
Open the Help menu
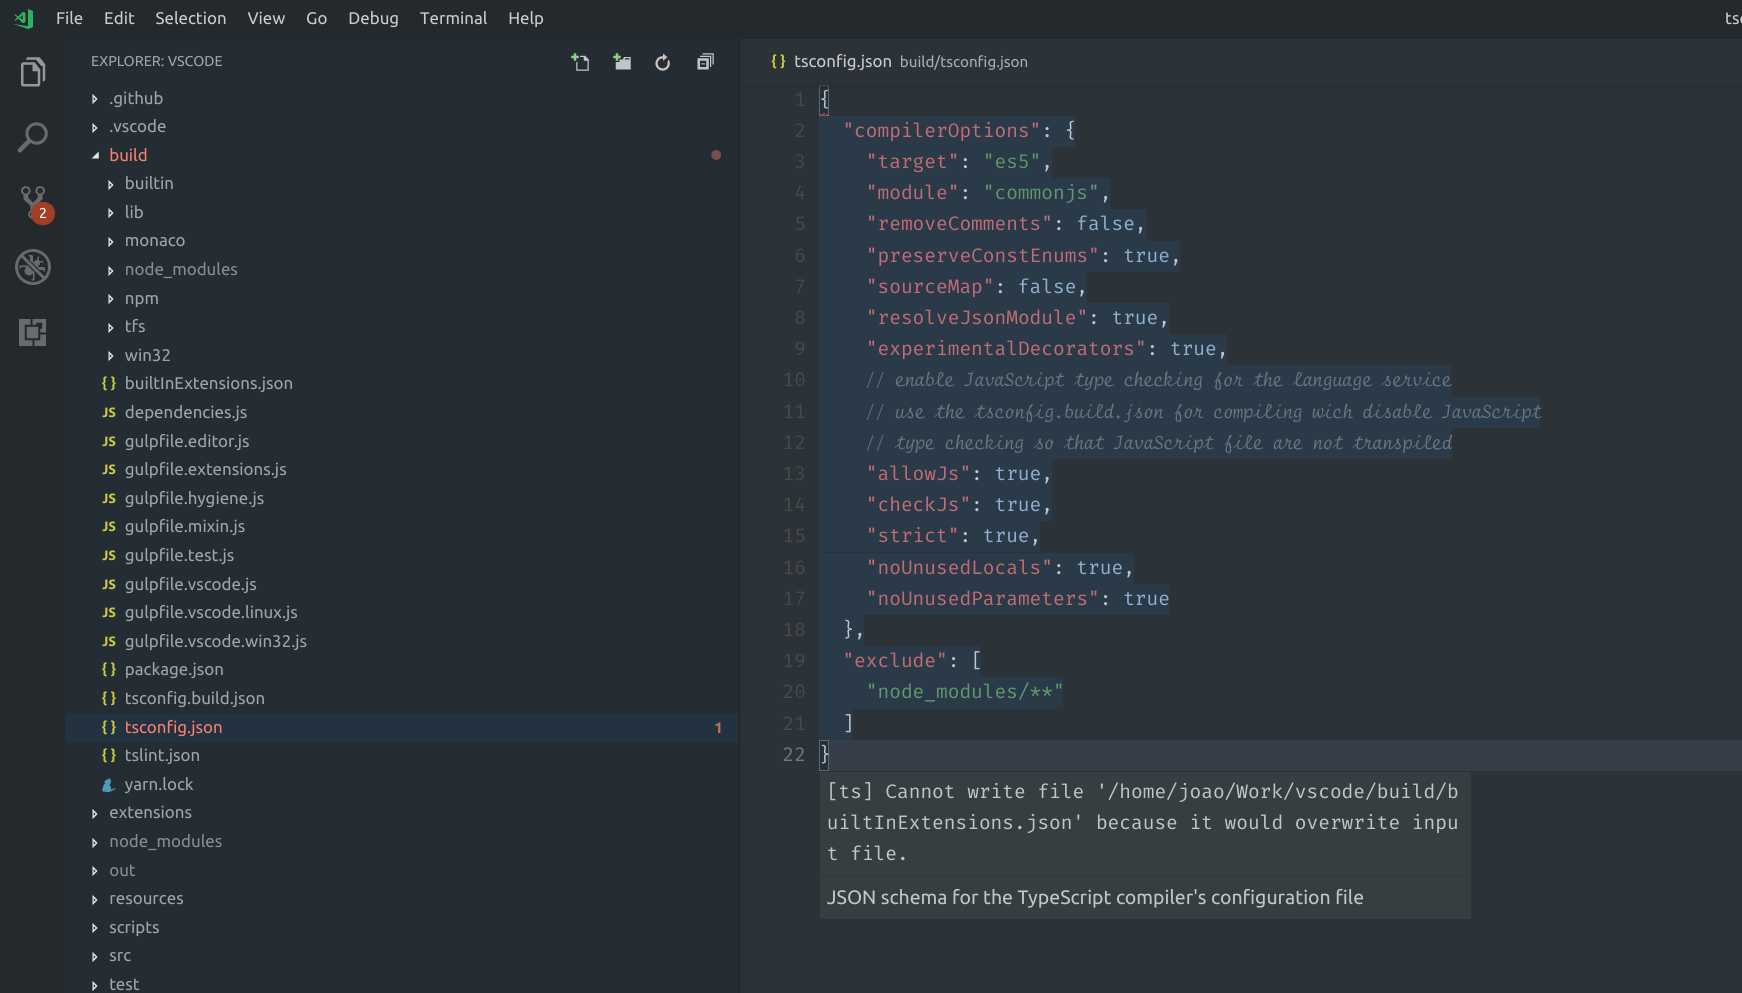pyautogui.click(x=525, y=18)
